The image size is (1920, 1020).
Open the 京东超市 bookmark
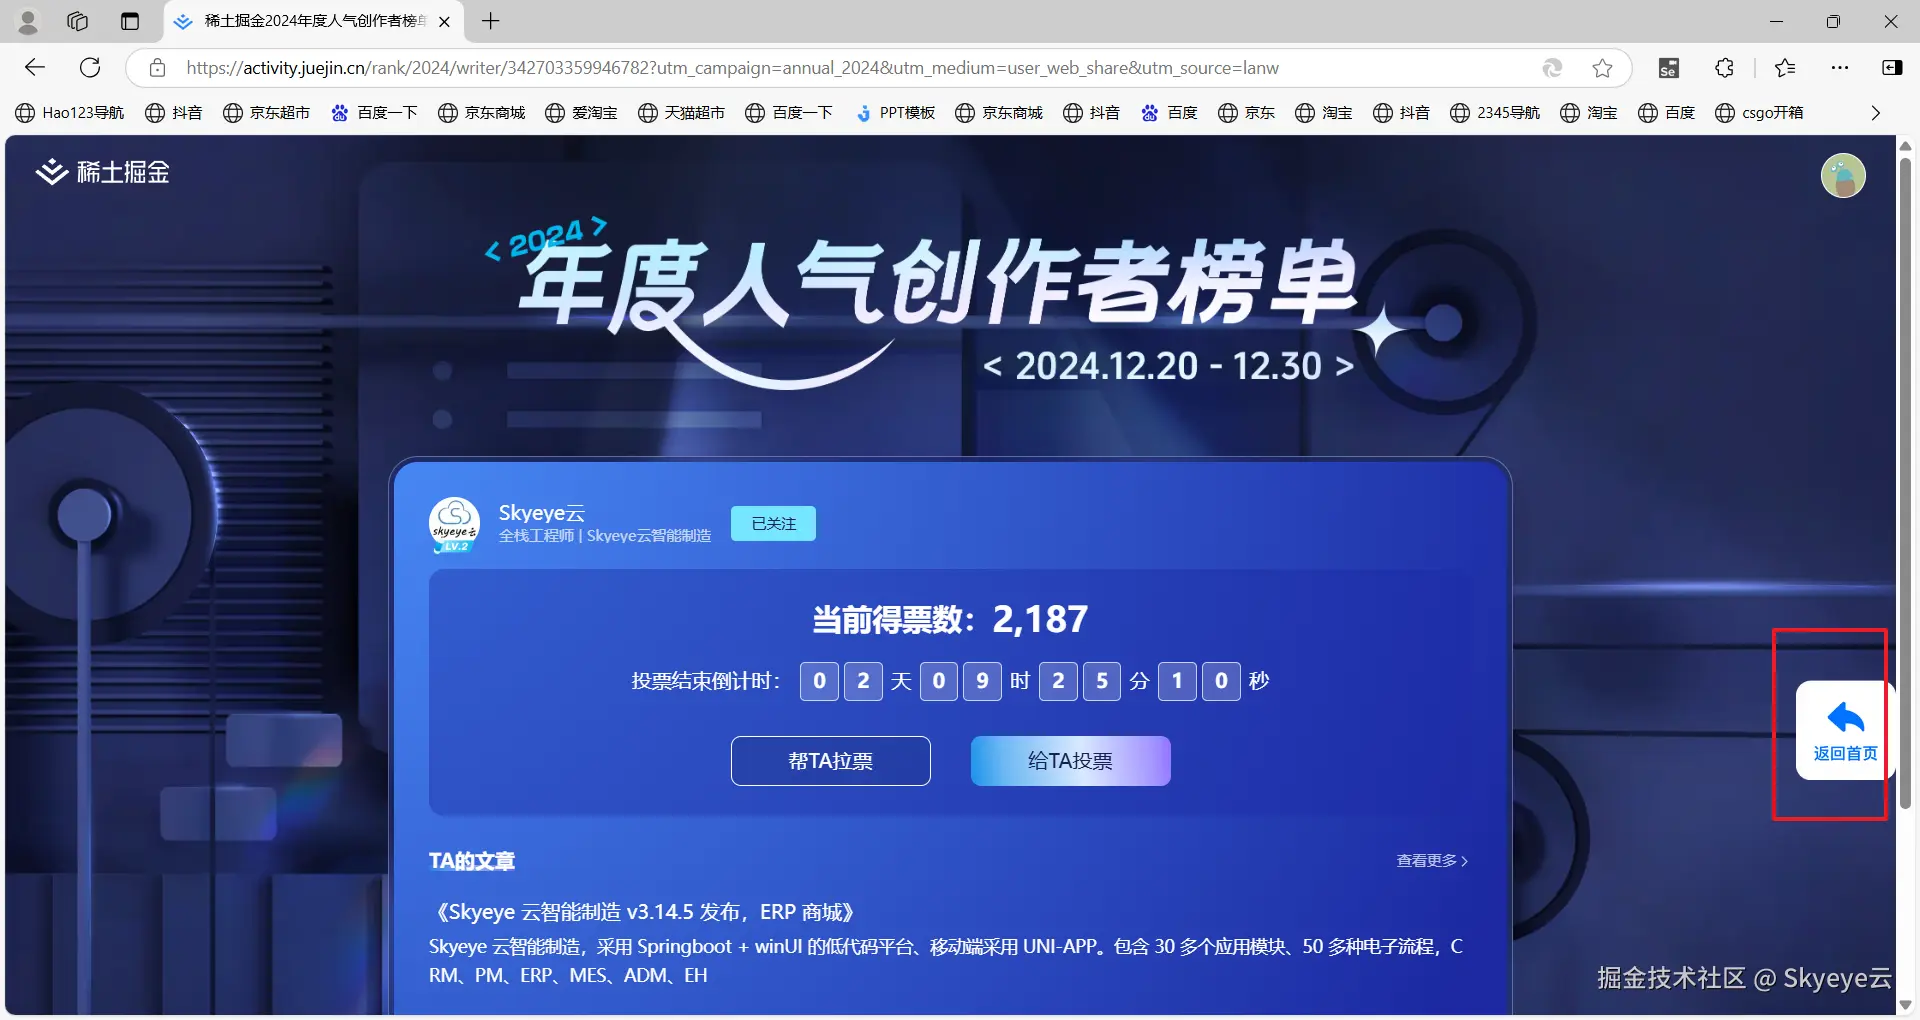[x=266, y=112]
